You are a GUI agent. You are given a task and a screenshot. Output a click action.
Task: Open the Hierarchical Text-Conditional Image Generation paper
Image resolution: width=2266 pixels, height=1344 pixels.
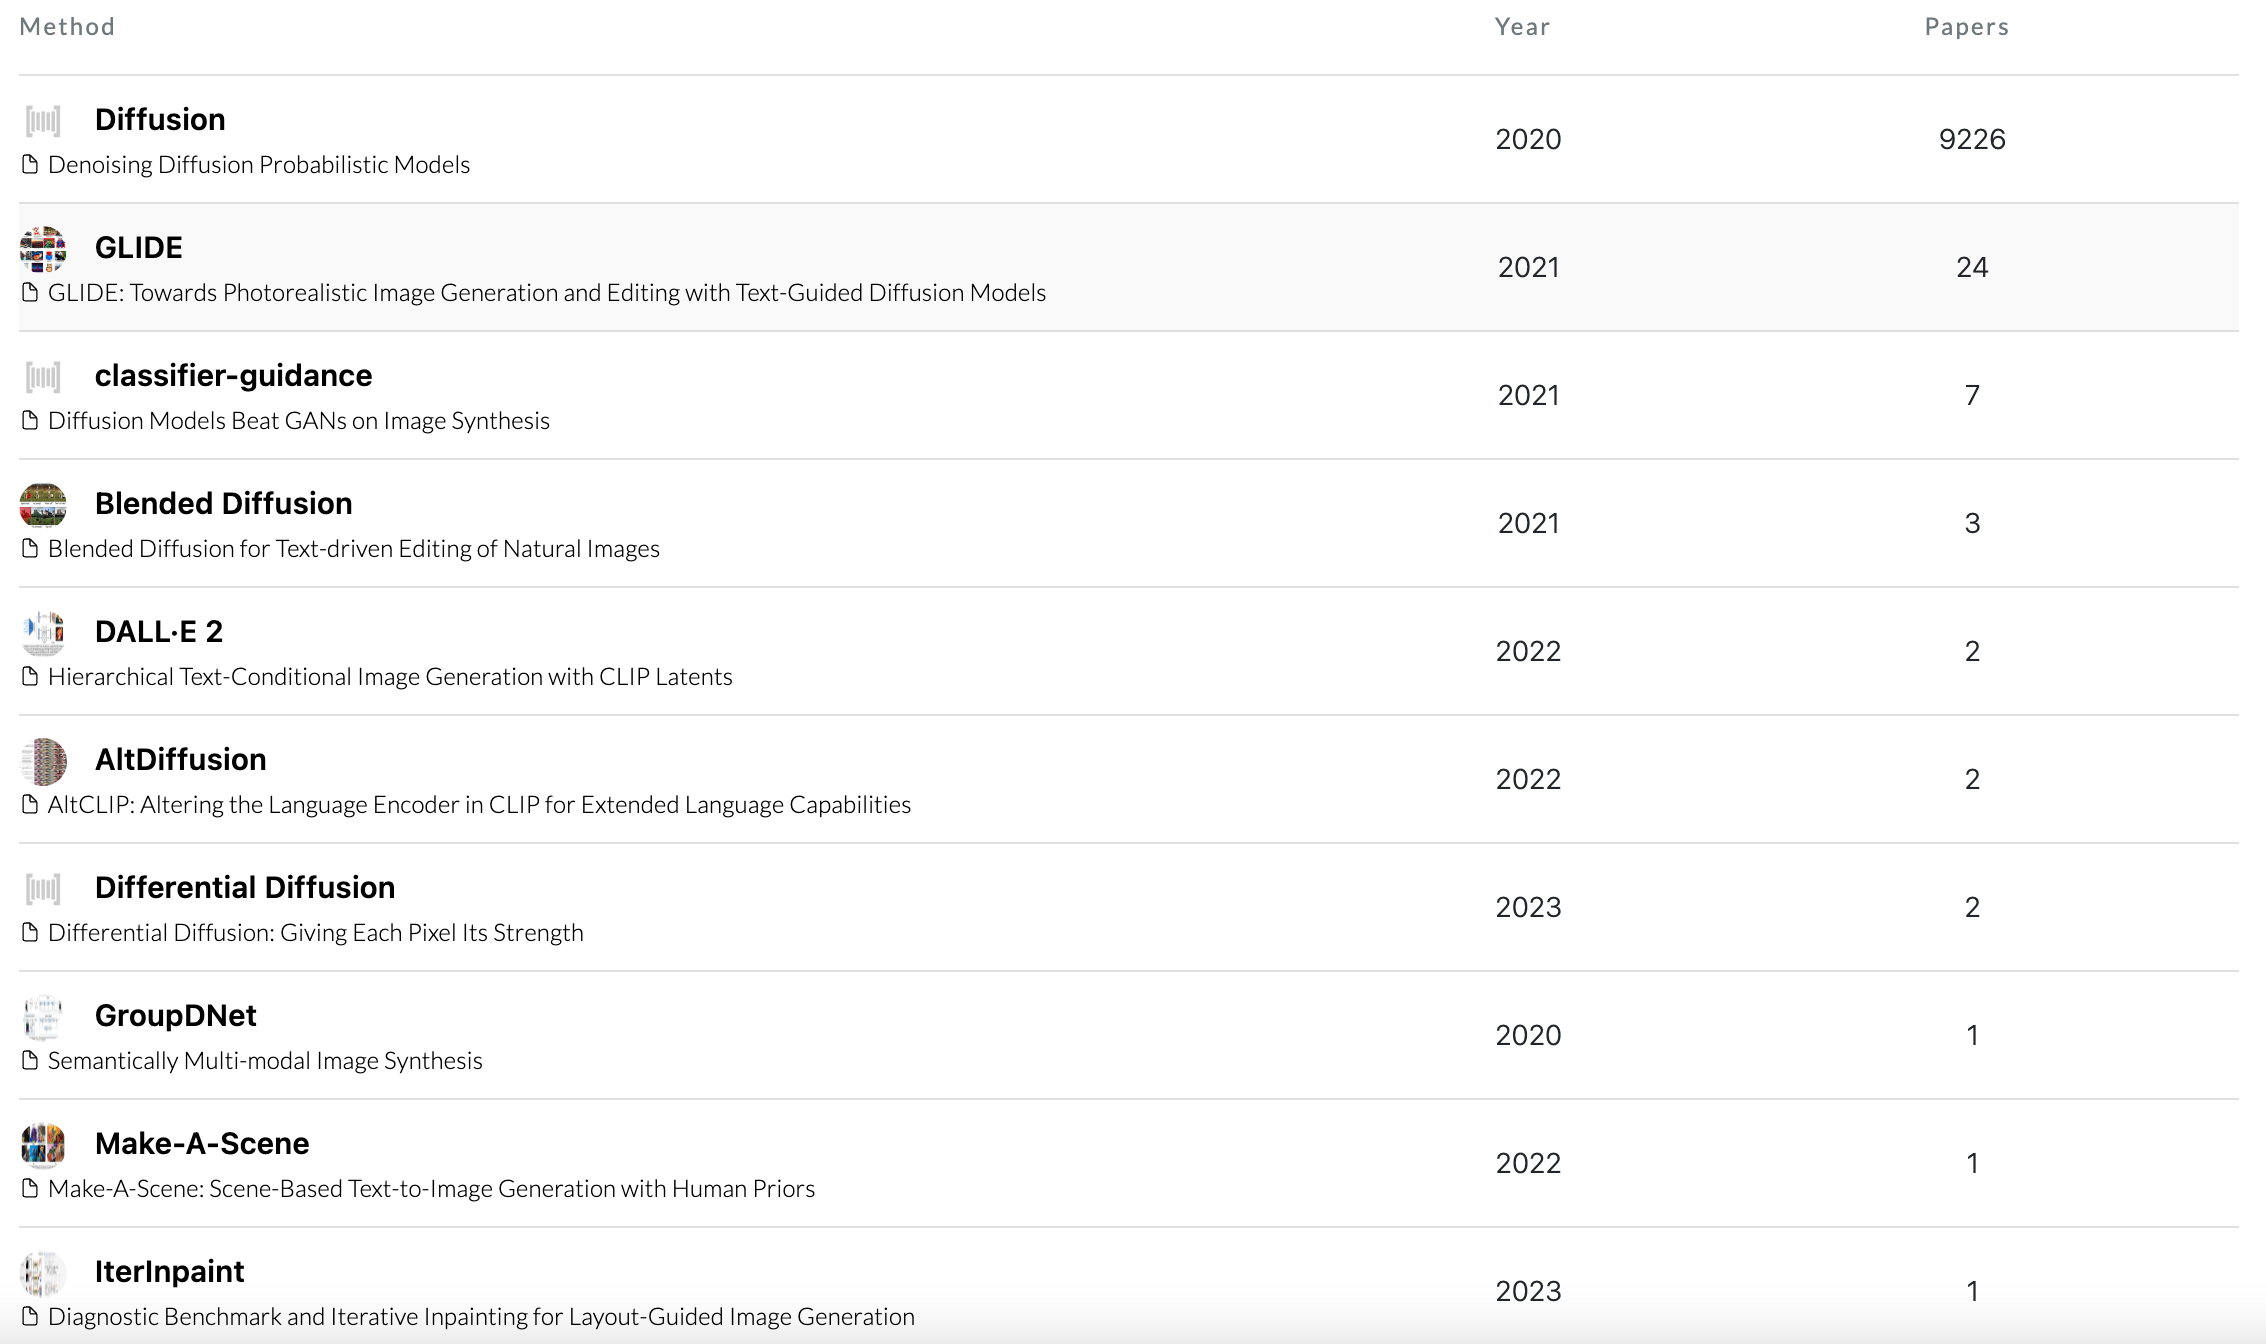(390, 677)
